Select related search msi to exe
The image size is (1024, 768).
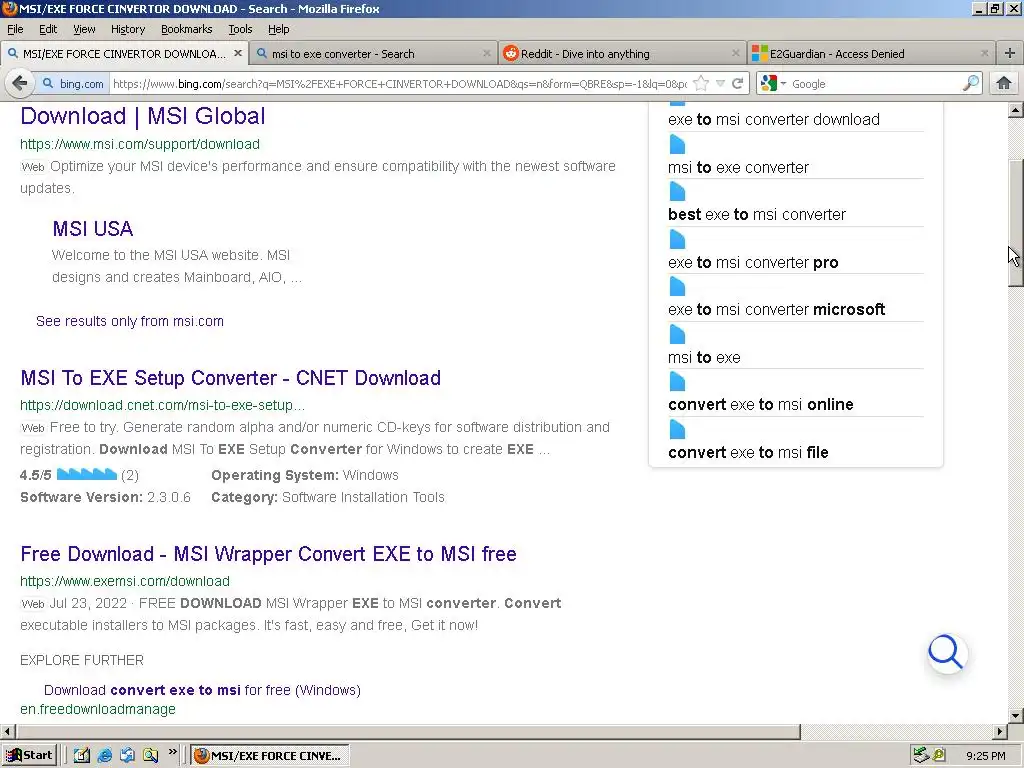(704, 357)
